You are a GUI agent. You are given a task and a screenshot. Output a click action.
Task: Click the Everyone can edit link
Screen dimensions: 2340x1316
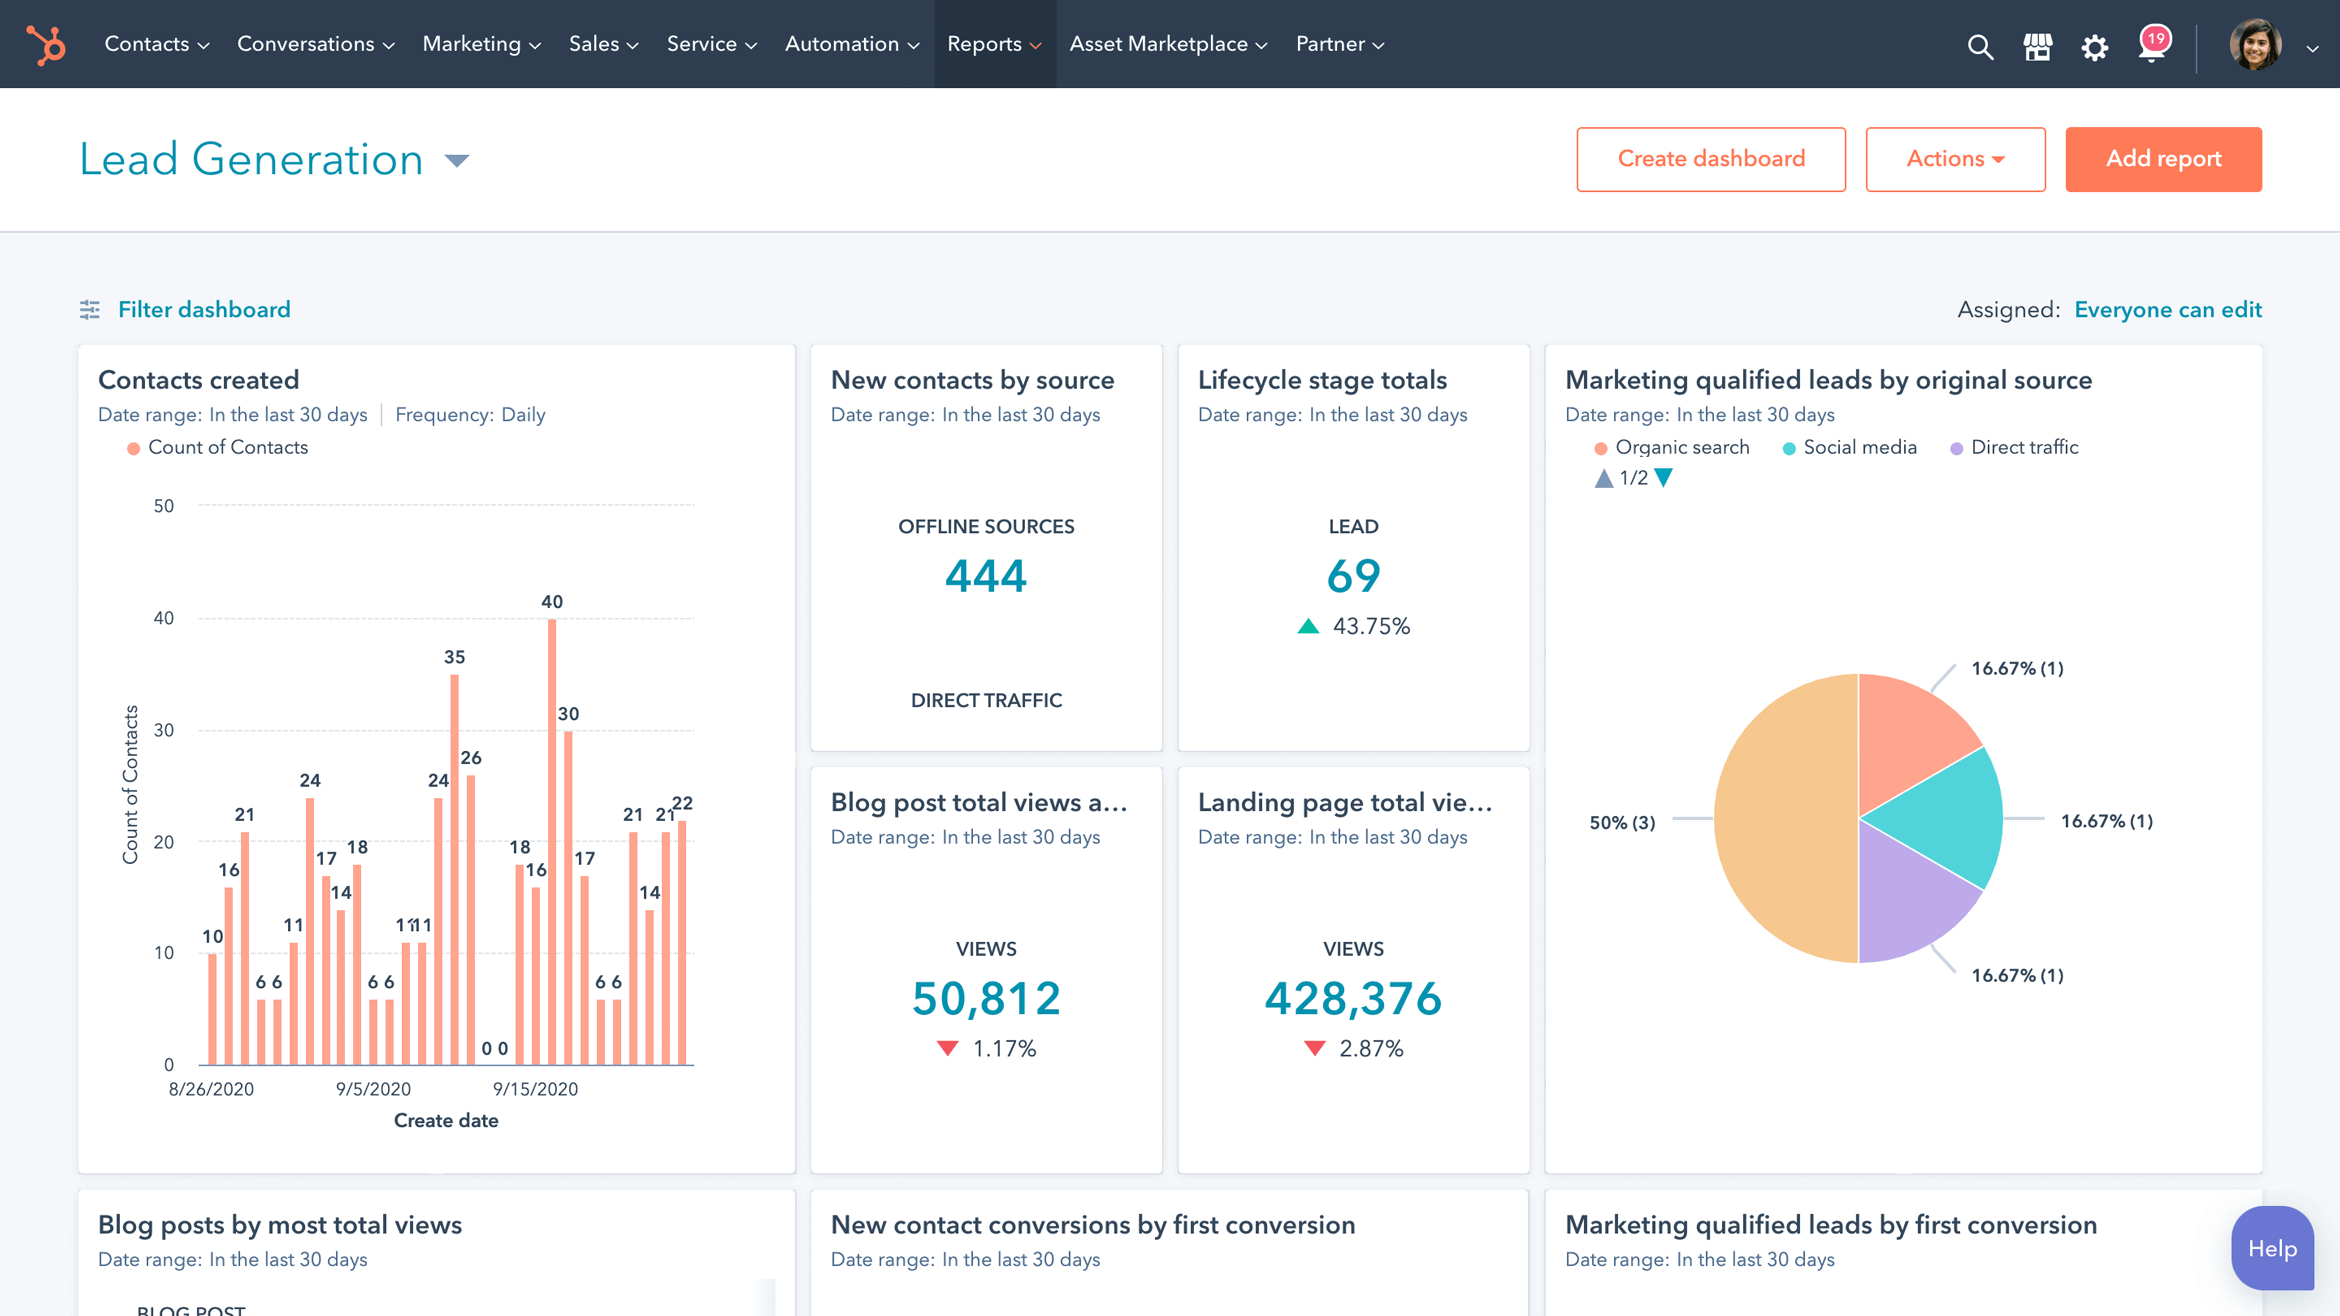pyautogui.click(x=2168, y=309)
